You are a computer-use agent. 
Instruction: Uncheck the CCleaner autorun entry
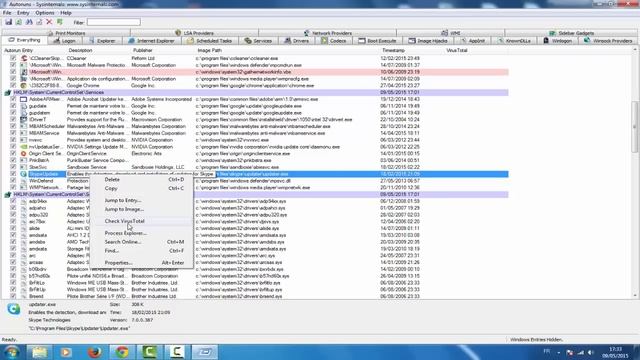(13, 58)
